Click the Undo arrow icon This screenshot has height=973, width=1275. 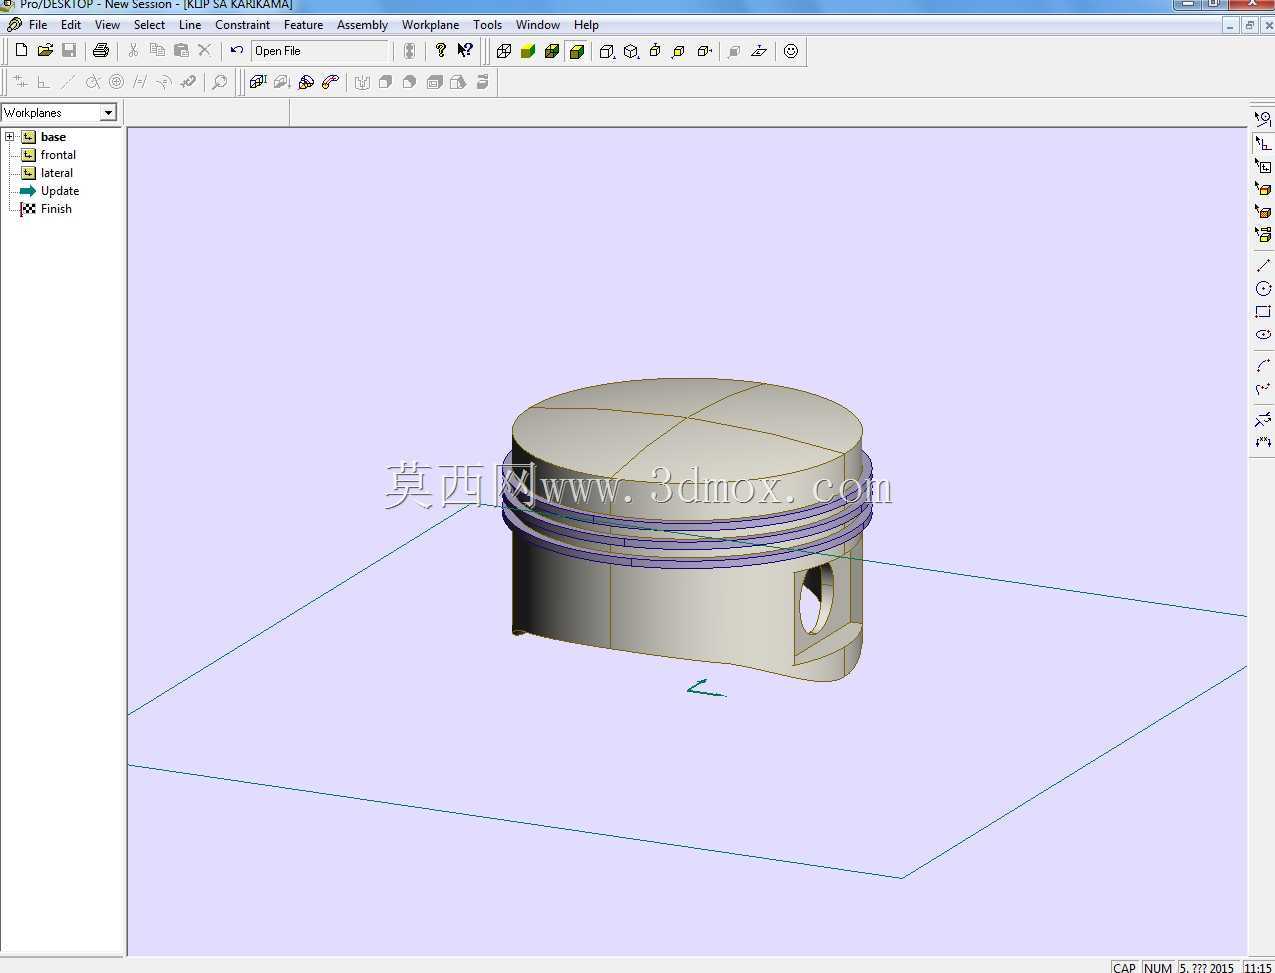coord(236,50)
